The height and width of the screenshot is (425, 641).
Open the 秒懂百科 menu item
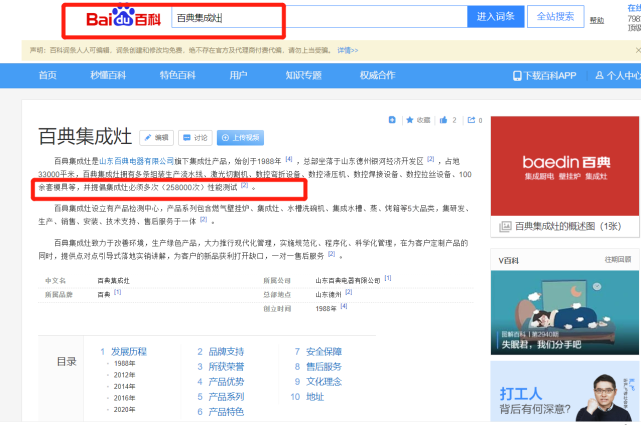tap(108, 75)
